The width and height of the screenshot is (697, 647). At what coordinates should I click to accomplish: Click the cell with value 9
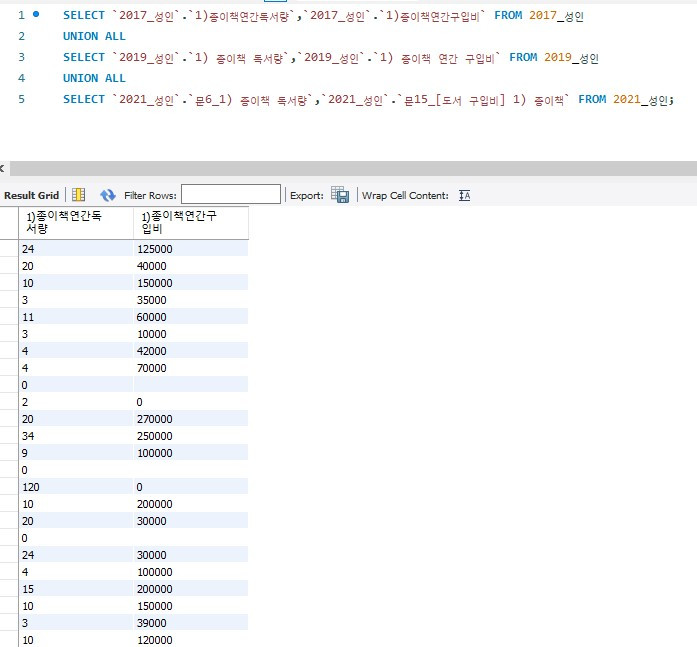pyautogui.click(x=76, y=453)
